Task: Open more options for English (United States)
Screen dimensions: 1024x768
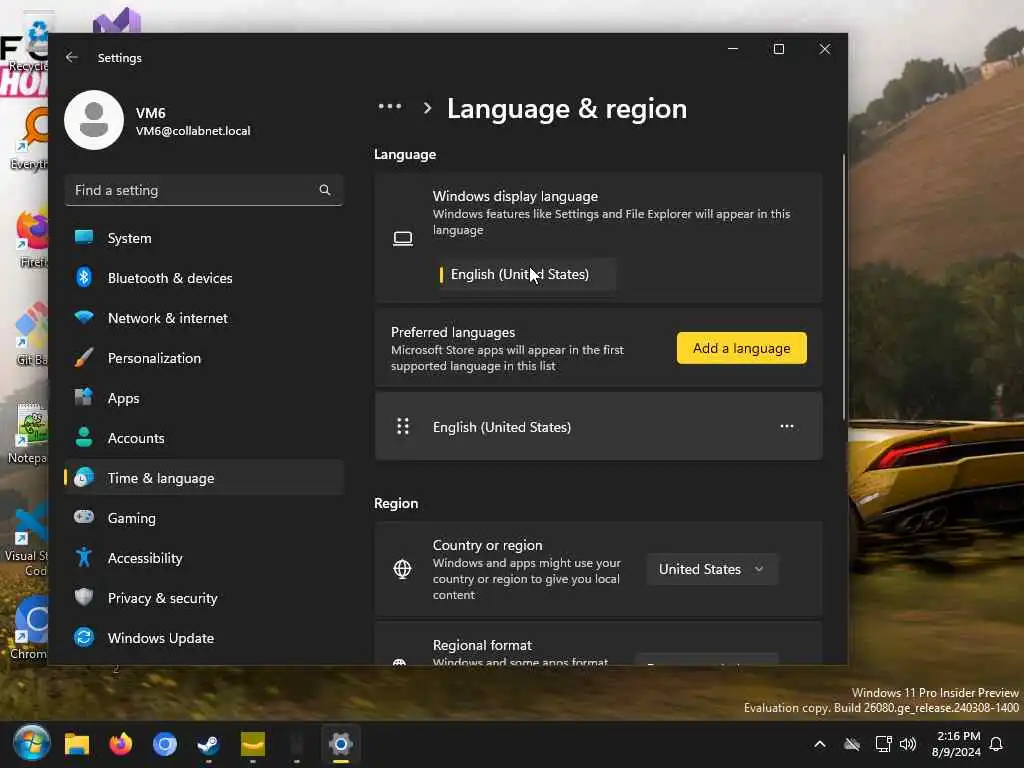Action: click(787, 426)
